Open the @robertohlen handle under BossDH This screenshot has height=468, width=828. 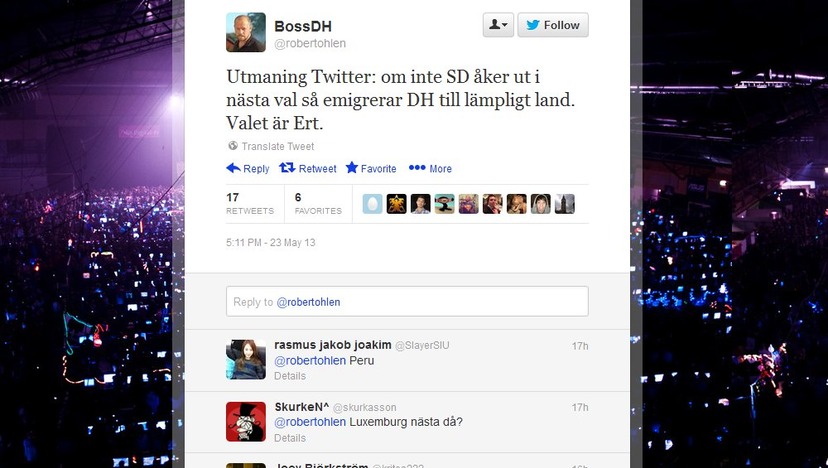(x=310, y=43)
